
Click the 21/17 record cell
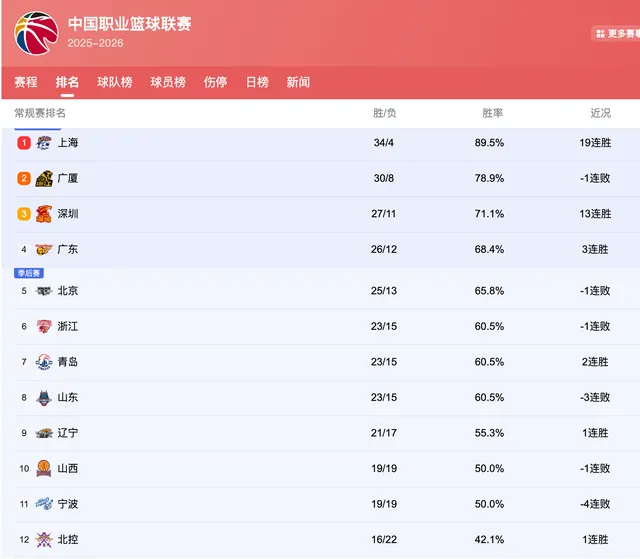384,433
